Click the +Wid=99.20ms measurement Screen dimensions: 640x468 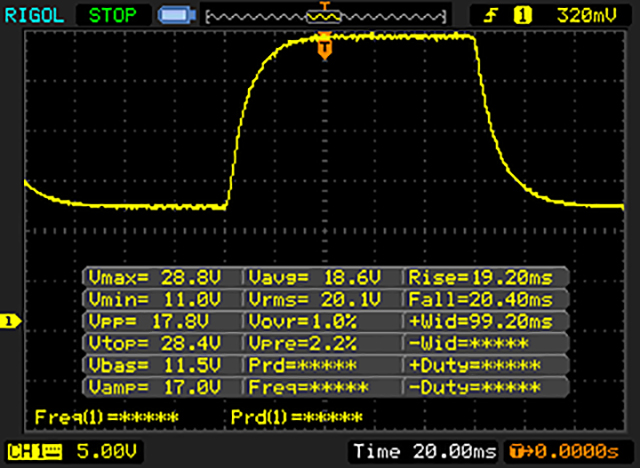point(481,322)
